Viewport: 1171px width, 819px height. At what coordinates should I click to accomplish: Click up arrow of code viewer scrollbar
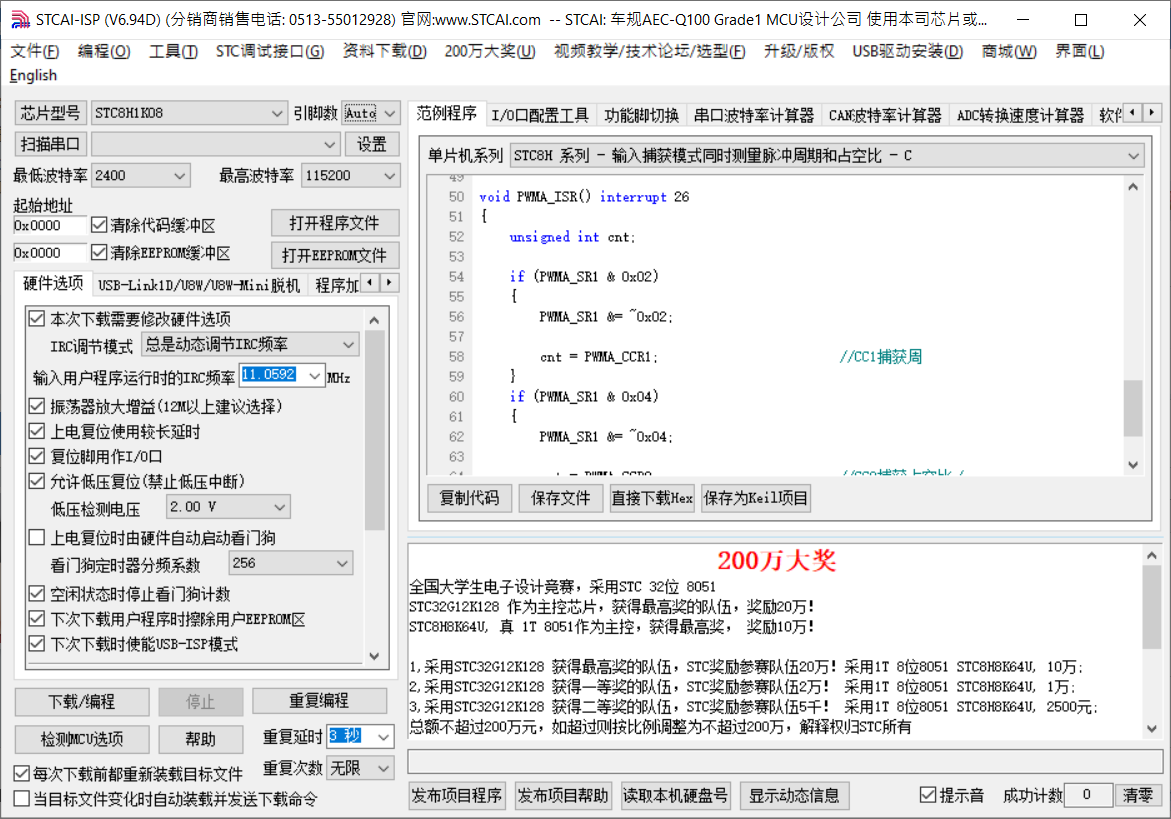point(1133,187)
